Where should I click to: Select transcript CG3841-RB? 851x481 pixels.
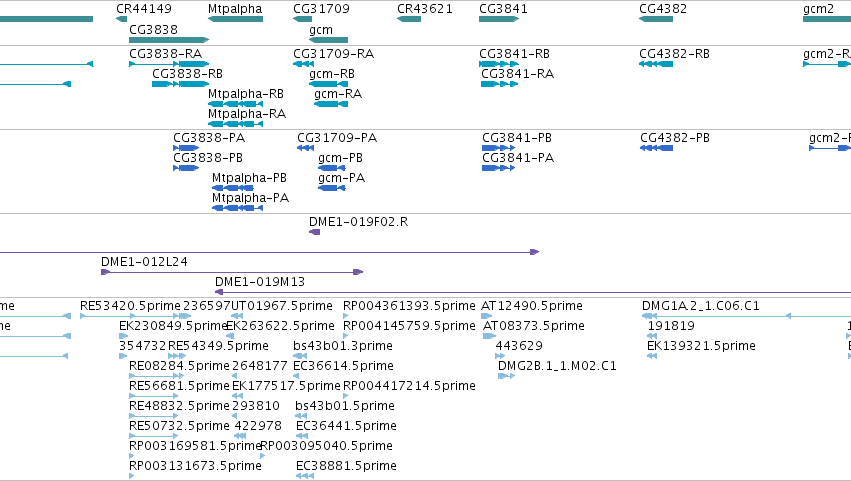[x=514, y=54]
